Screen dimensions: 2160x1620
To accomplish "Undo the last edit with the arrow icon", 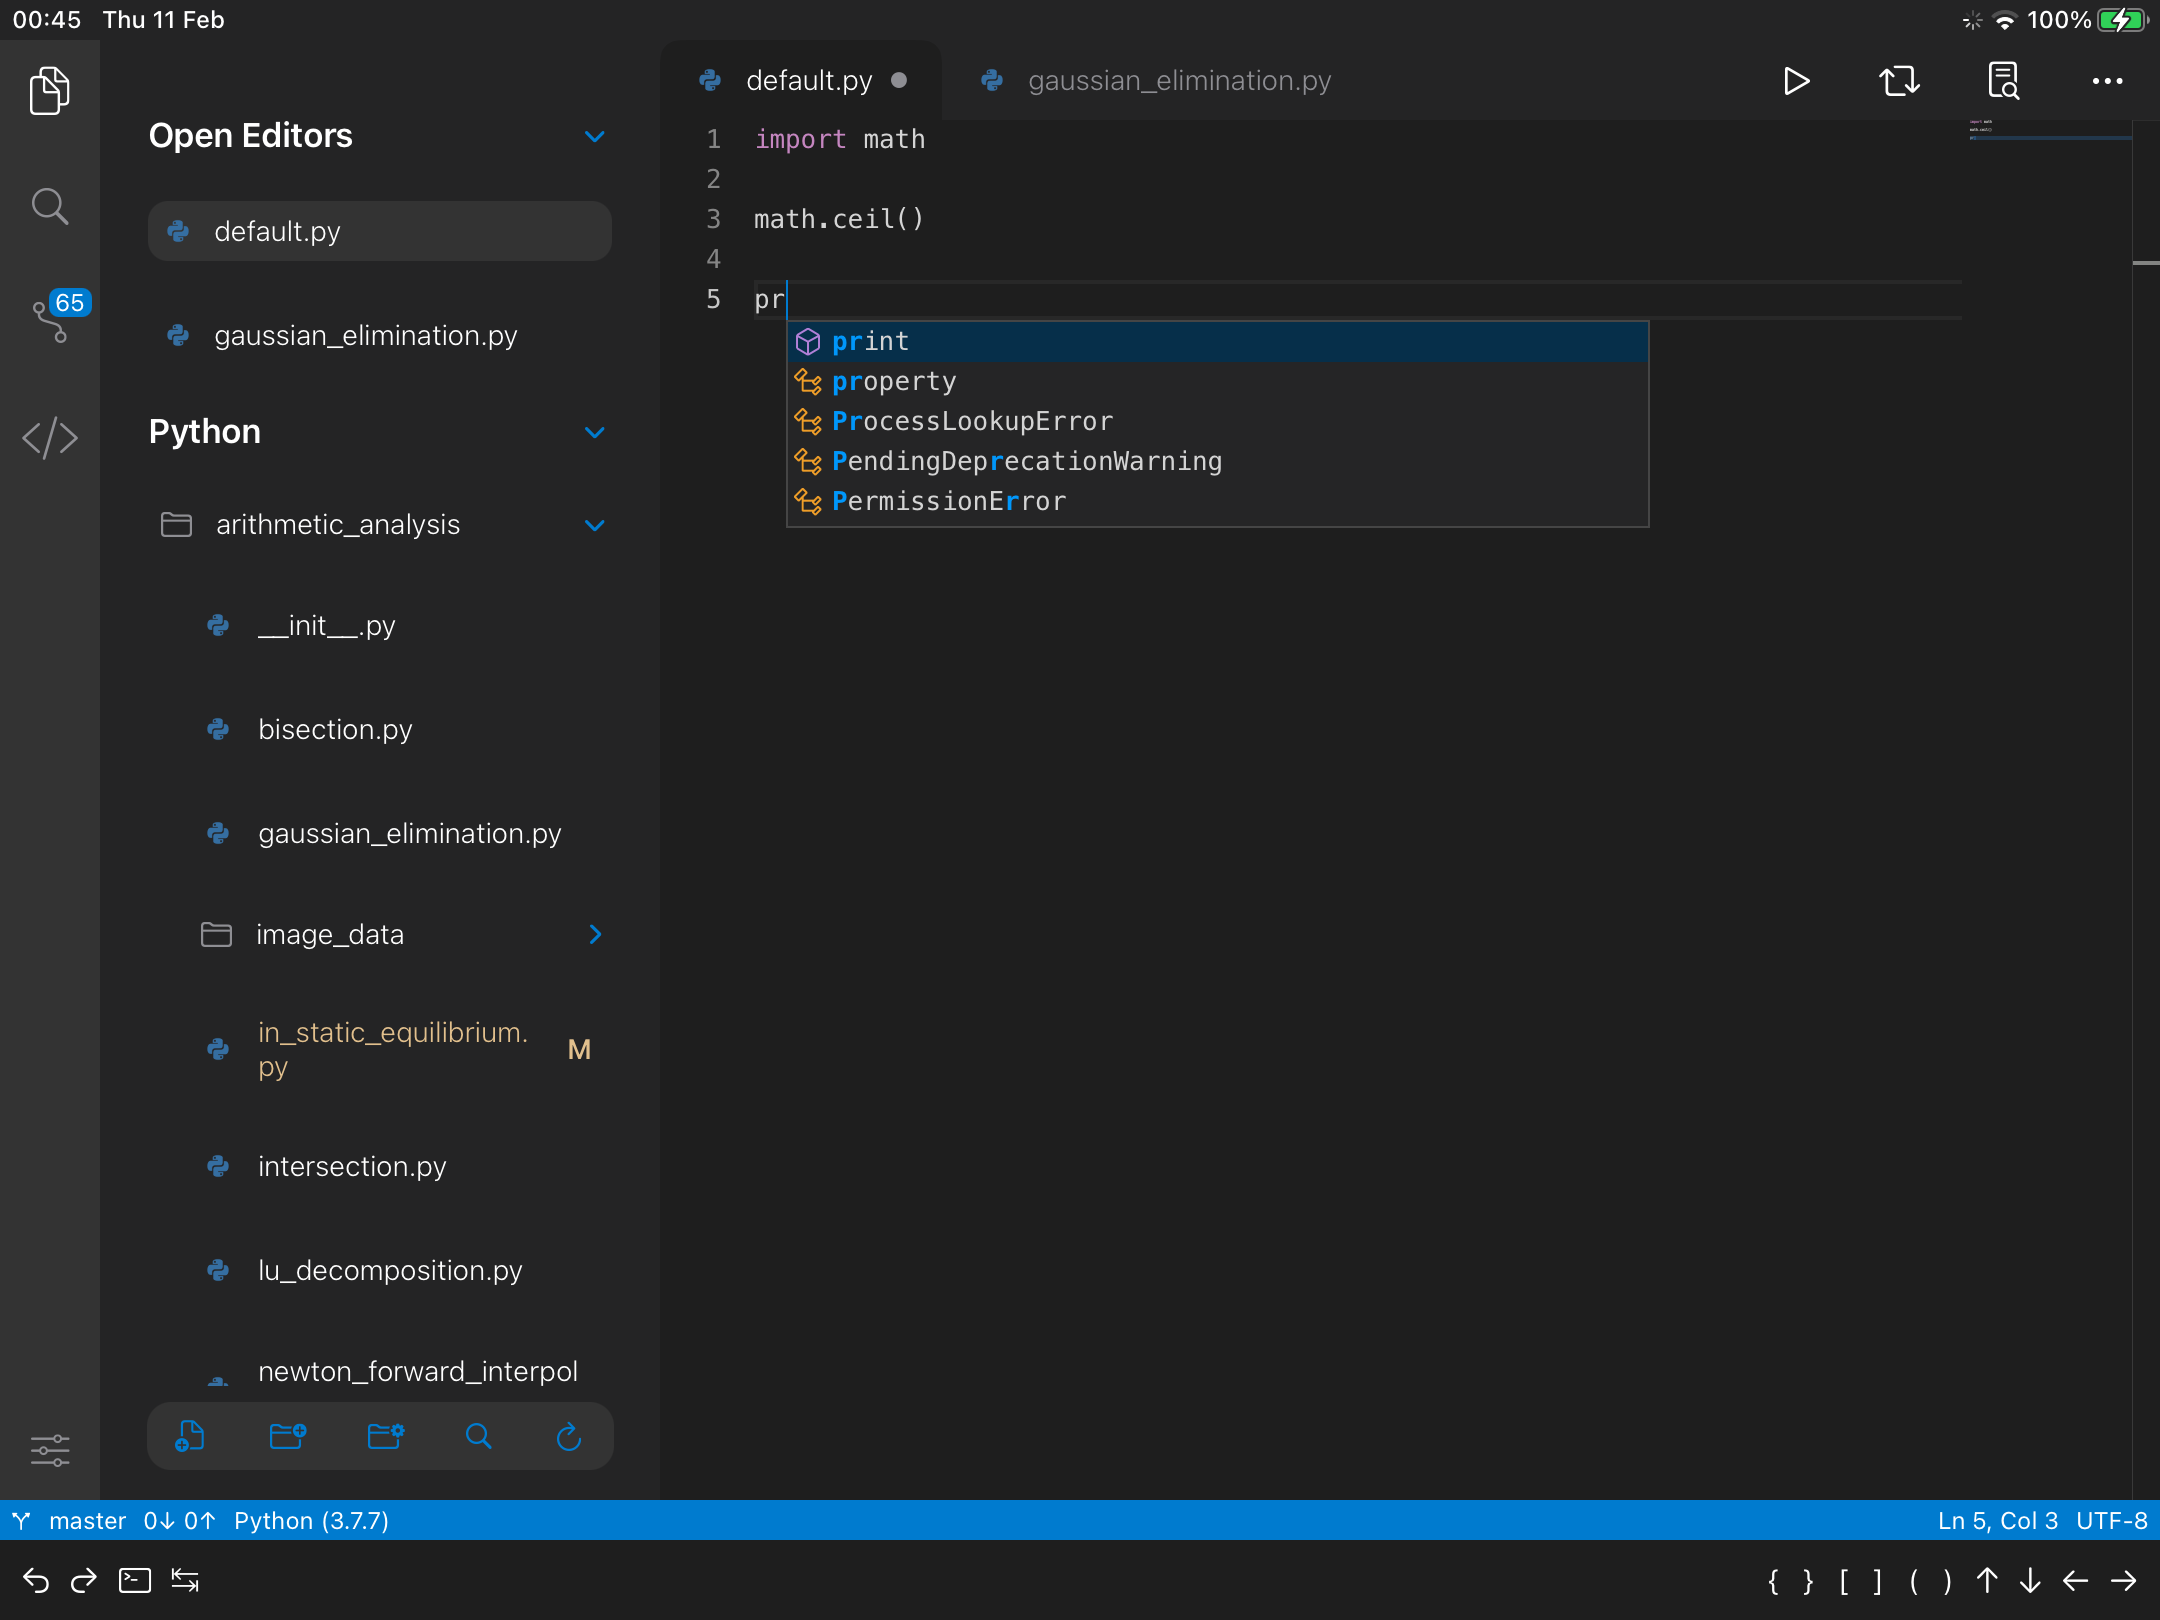I will [36, 1580].
